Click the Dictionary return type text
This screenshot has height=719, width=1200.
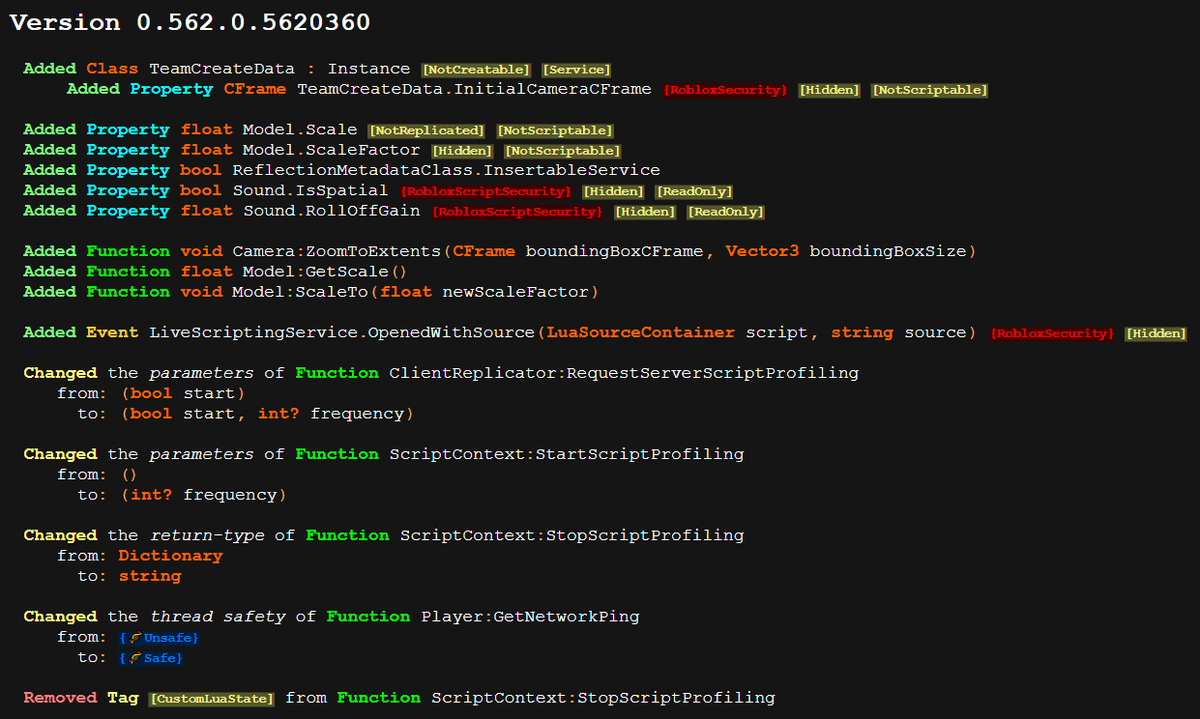(170, 555)
